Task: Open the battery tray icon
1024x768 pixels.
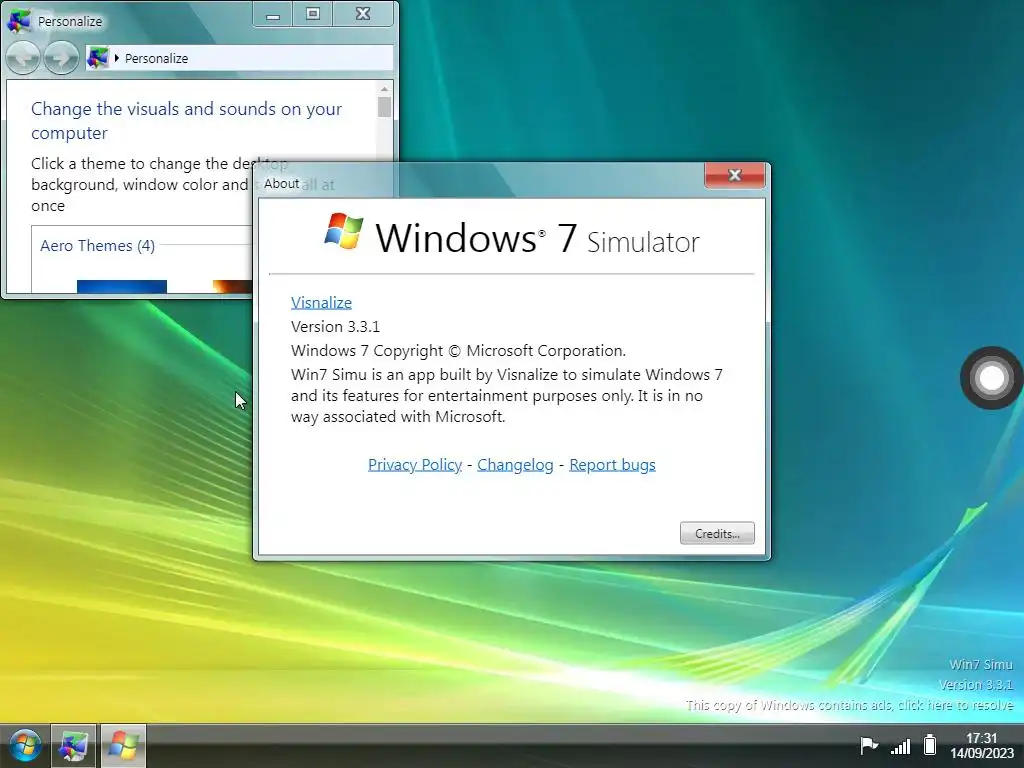Action: tap(930, 745)
